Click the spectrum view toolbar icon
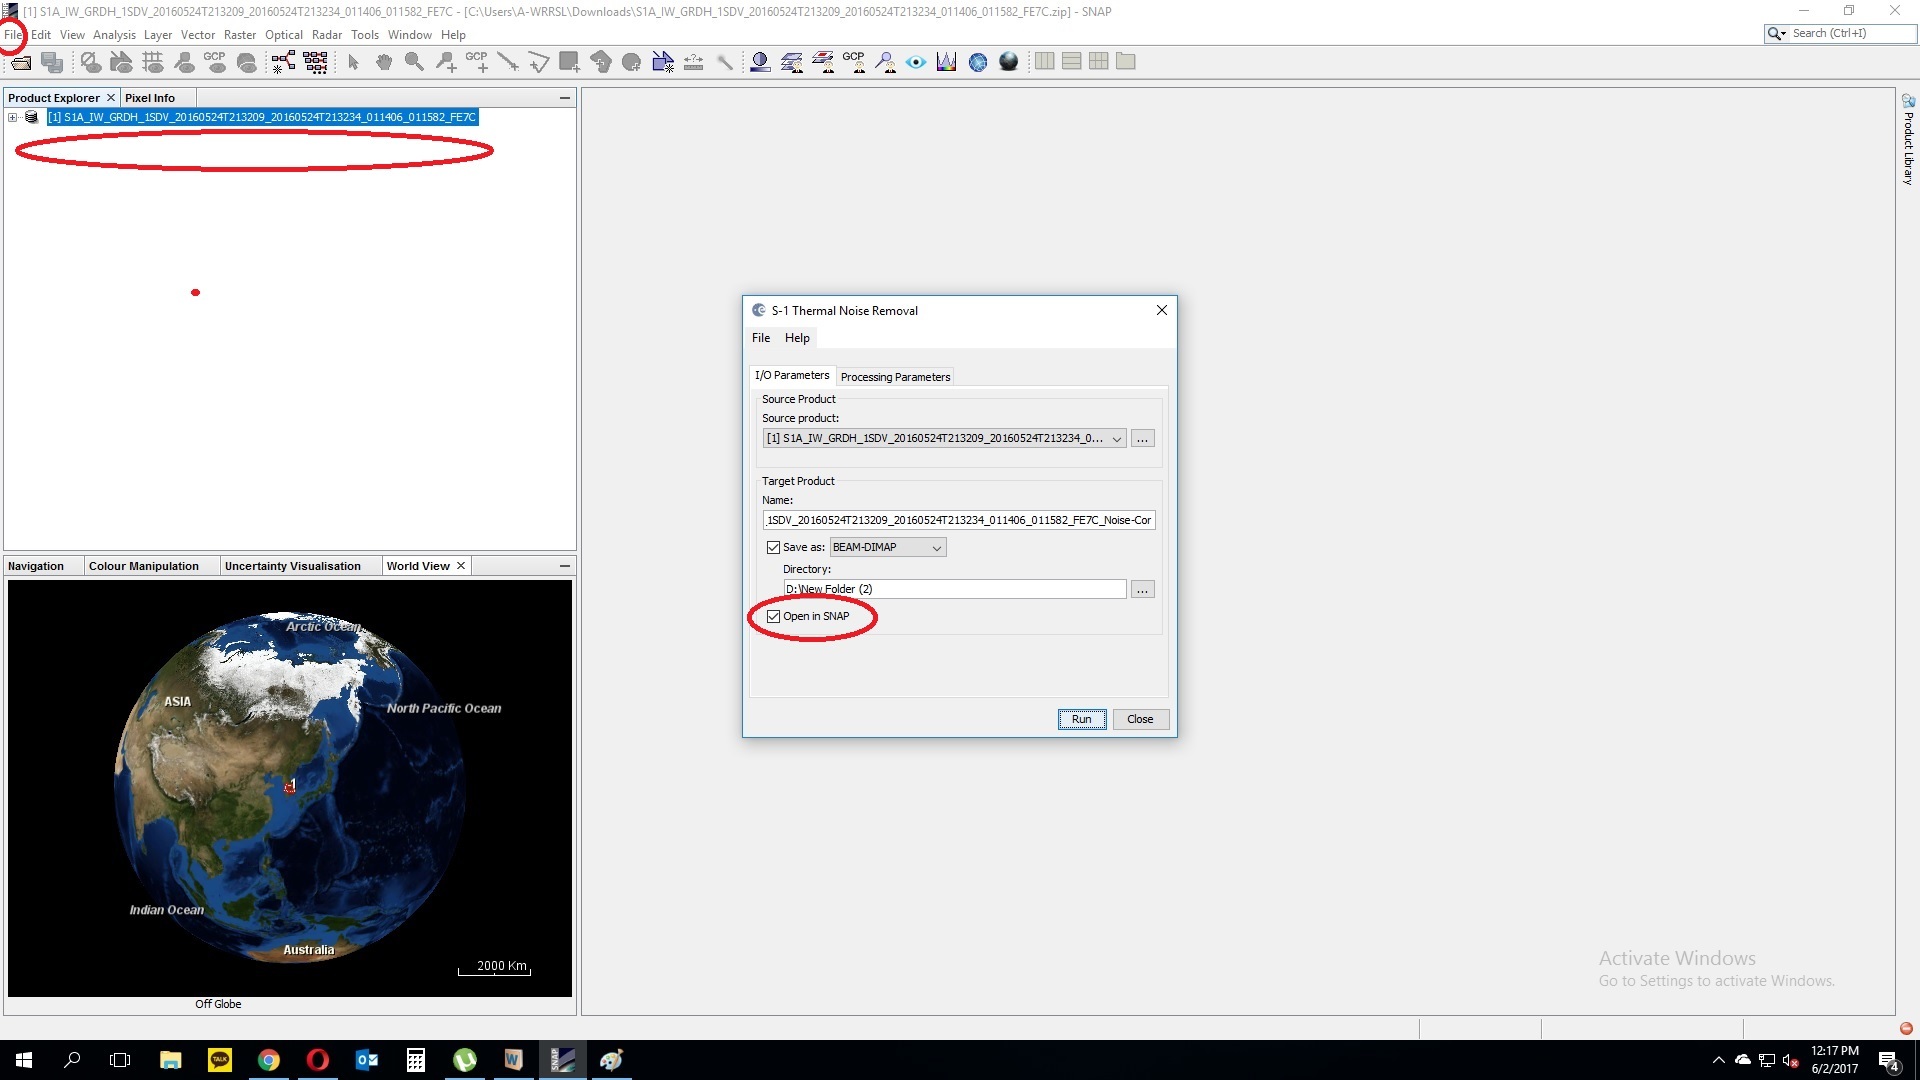 (x=946, y=62)
